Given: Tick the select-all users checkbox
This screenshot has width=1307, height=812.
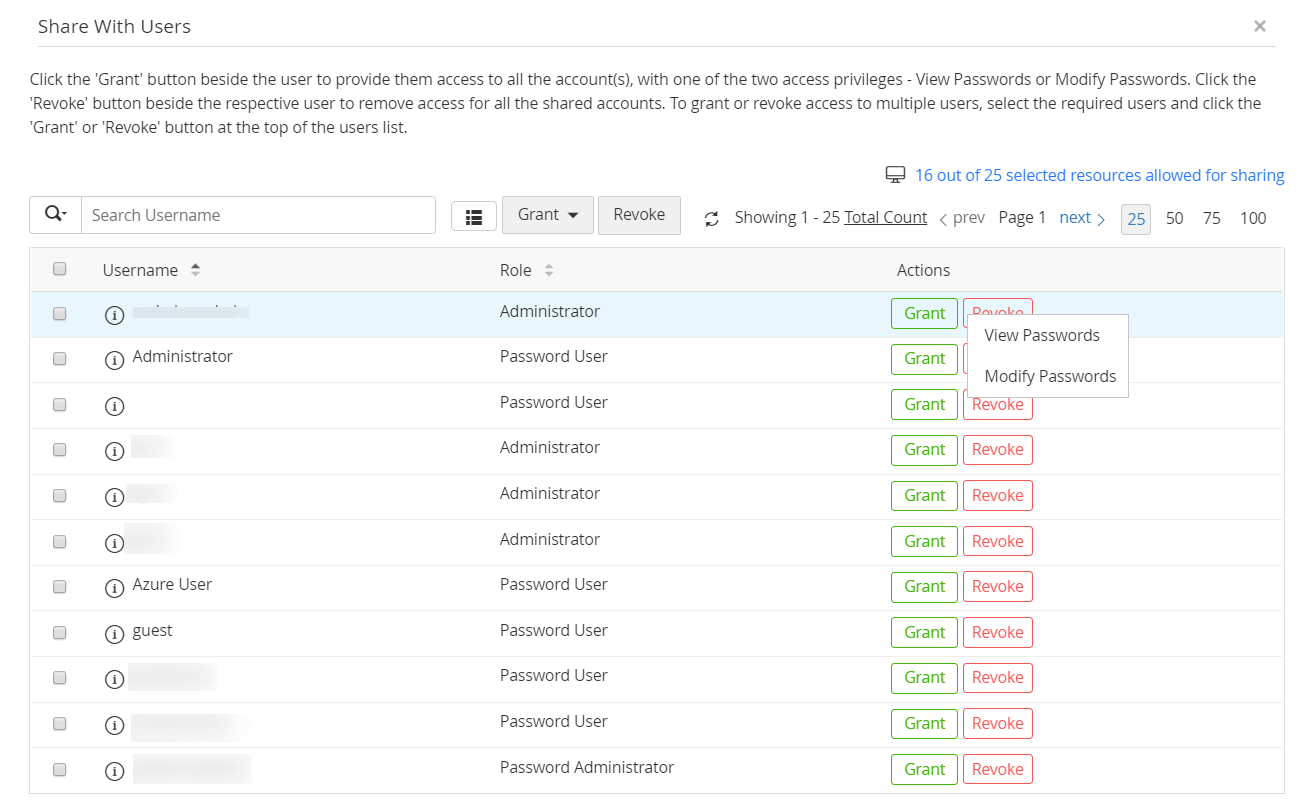Looking at the screenshot, I should click(60, 269).
